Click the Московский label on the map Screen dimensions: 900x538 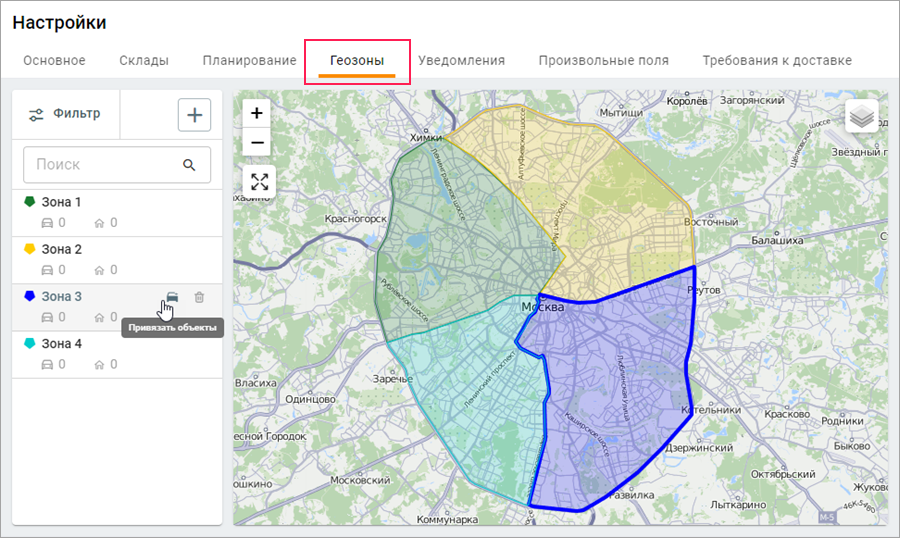pos(360,480)
